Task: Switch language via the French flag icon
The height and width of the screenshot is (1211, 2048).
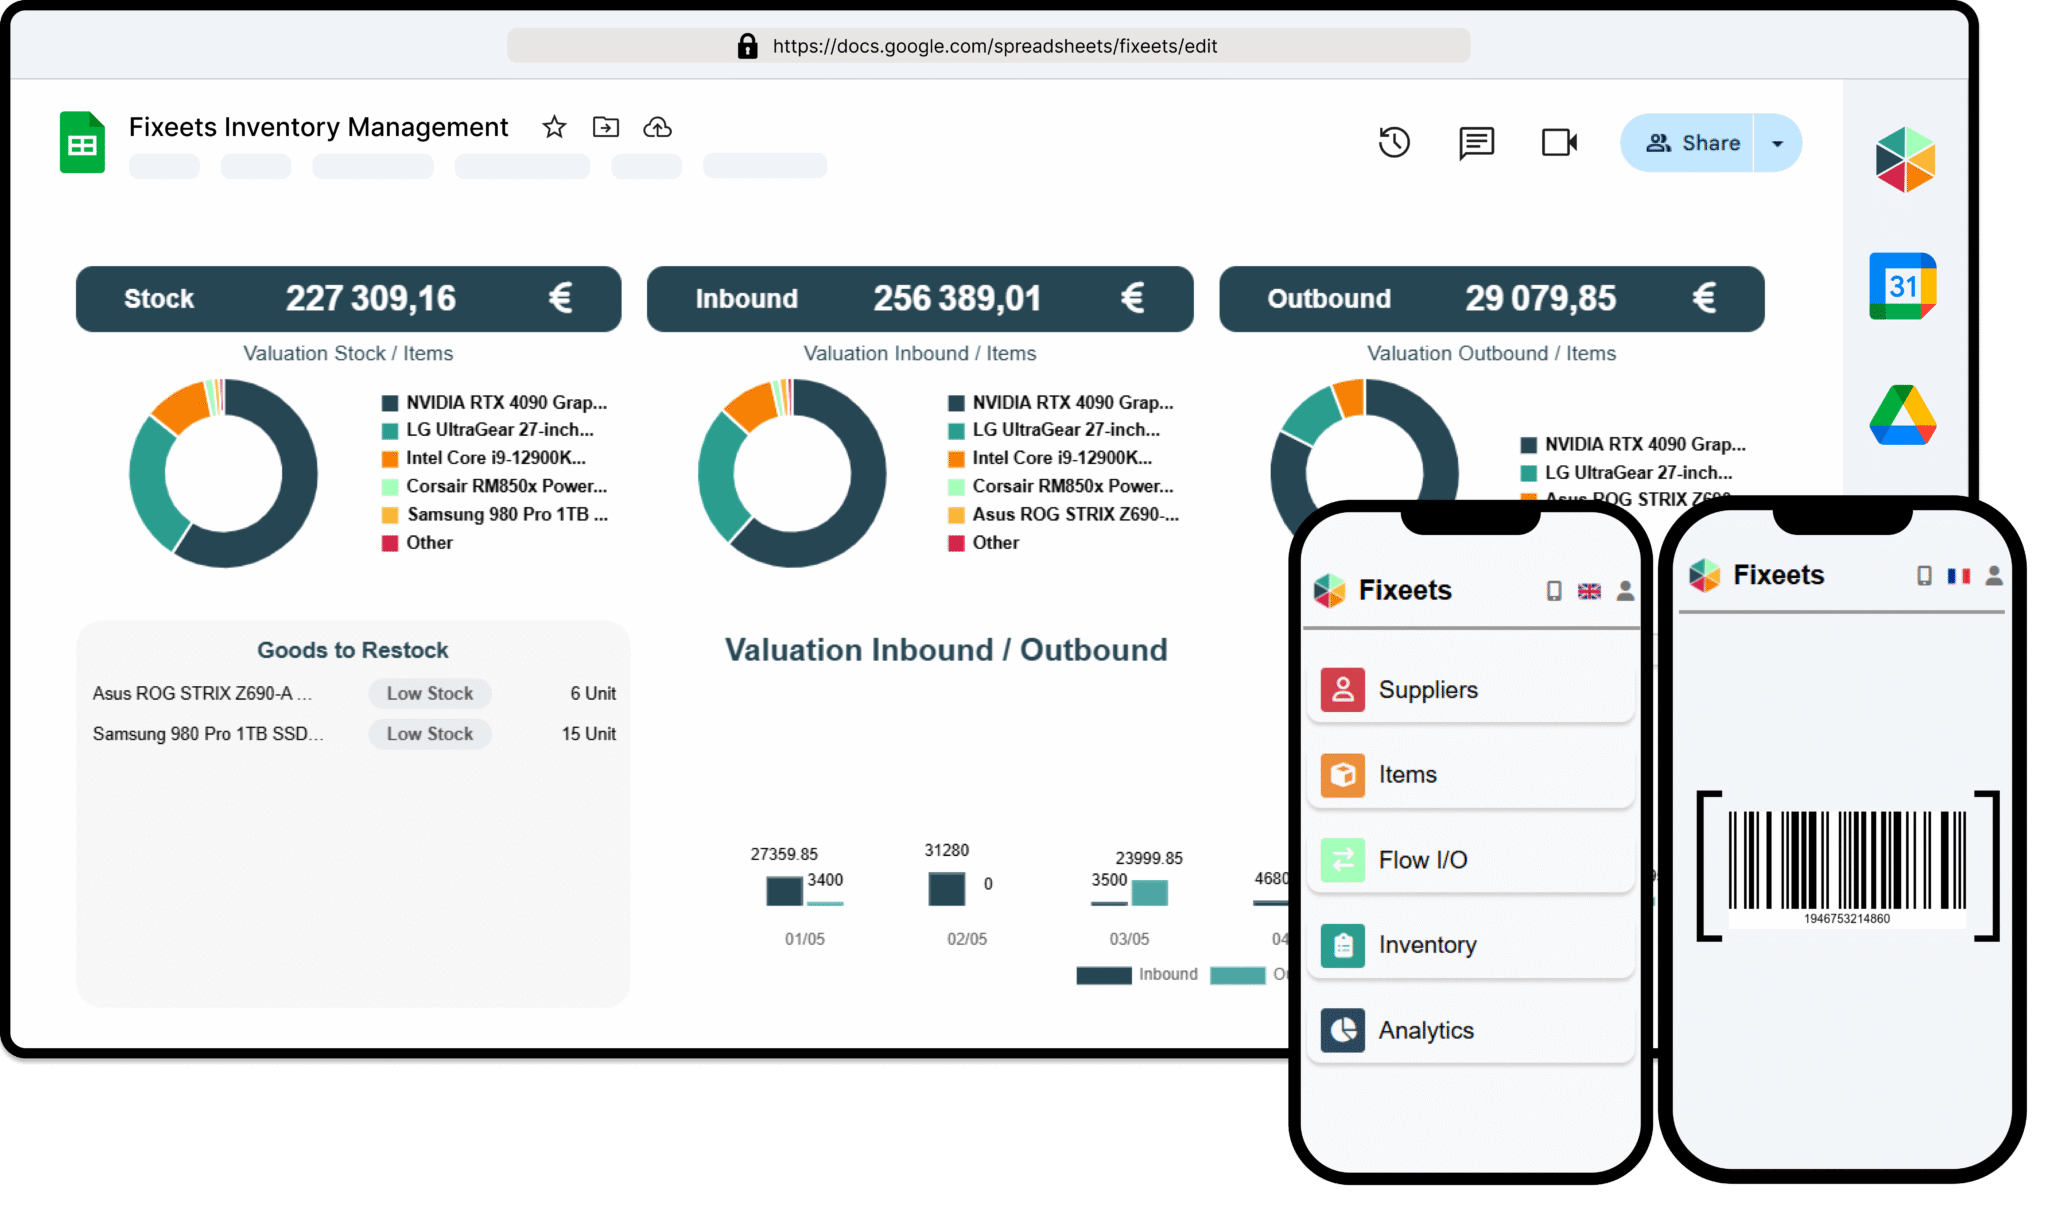Action: pos(1958,576)
